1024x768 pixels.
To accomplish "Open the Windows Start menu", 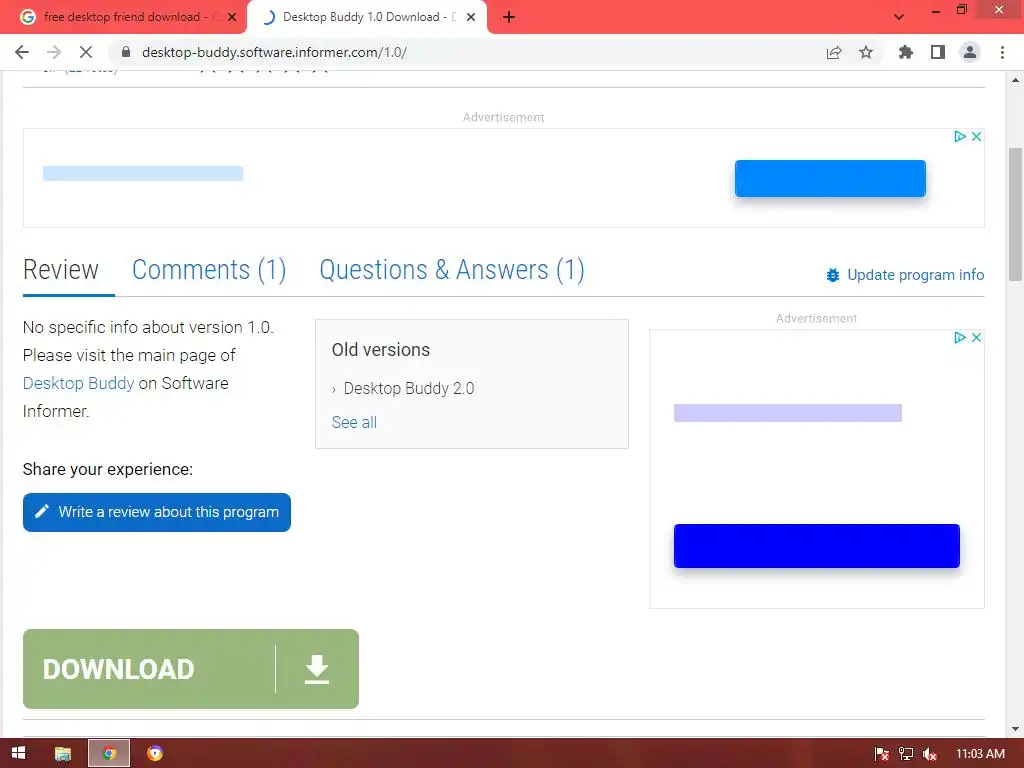I will coord(19,753).
